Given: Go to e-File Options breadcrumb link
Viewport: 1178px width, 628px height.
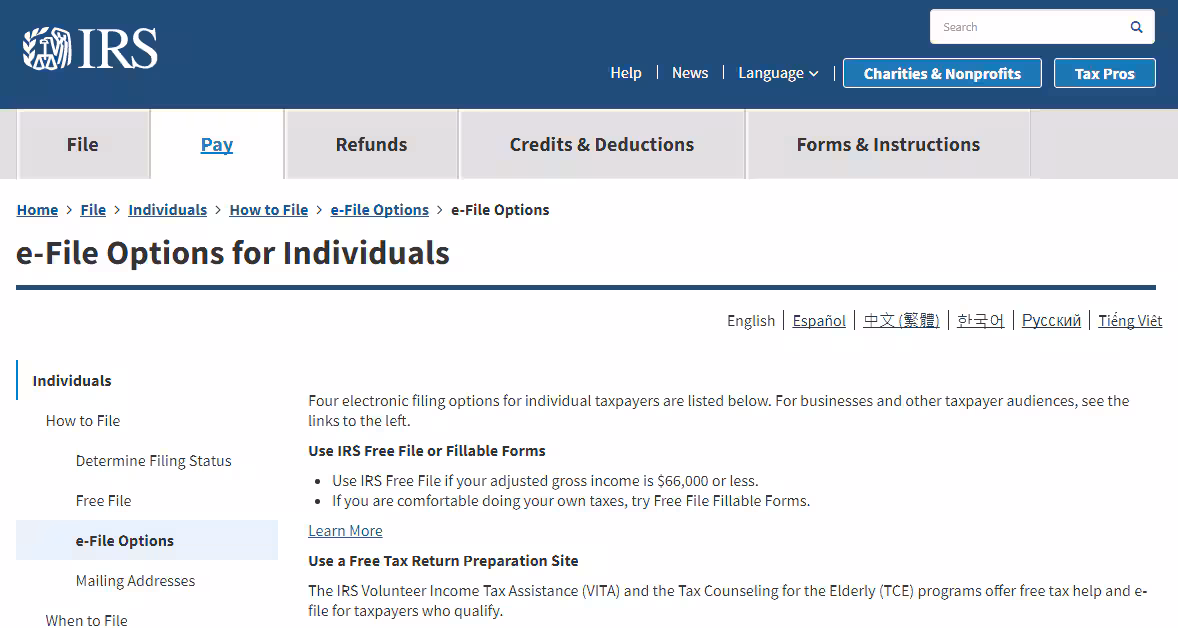Looking at the screenshot, I should pos(379,210).
